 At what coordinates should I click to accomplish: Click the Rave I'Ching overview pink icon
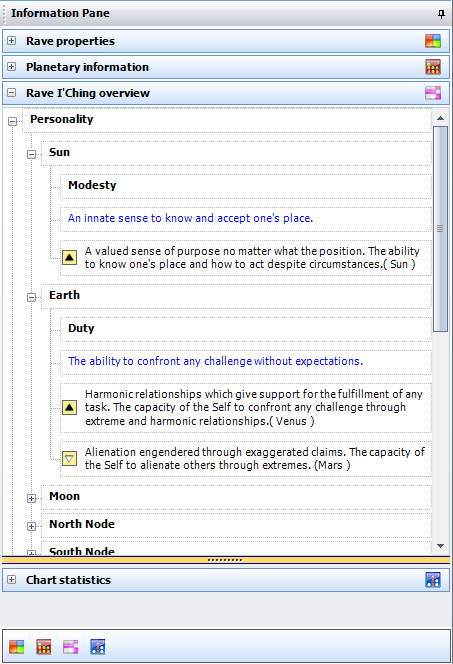433,93
